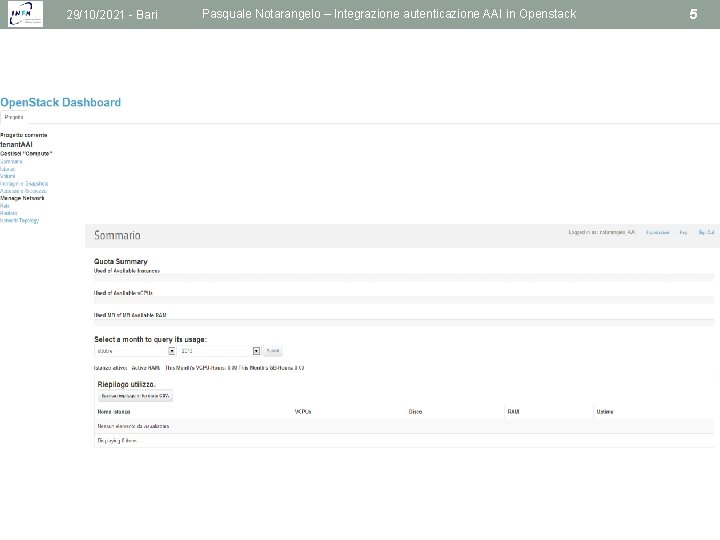This screenshot has height=540, width=720.
Task: Click the RAM column header
Action: tap(513, 412)
